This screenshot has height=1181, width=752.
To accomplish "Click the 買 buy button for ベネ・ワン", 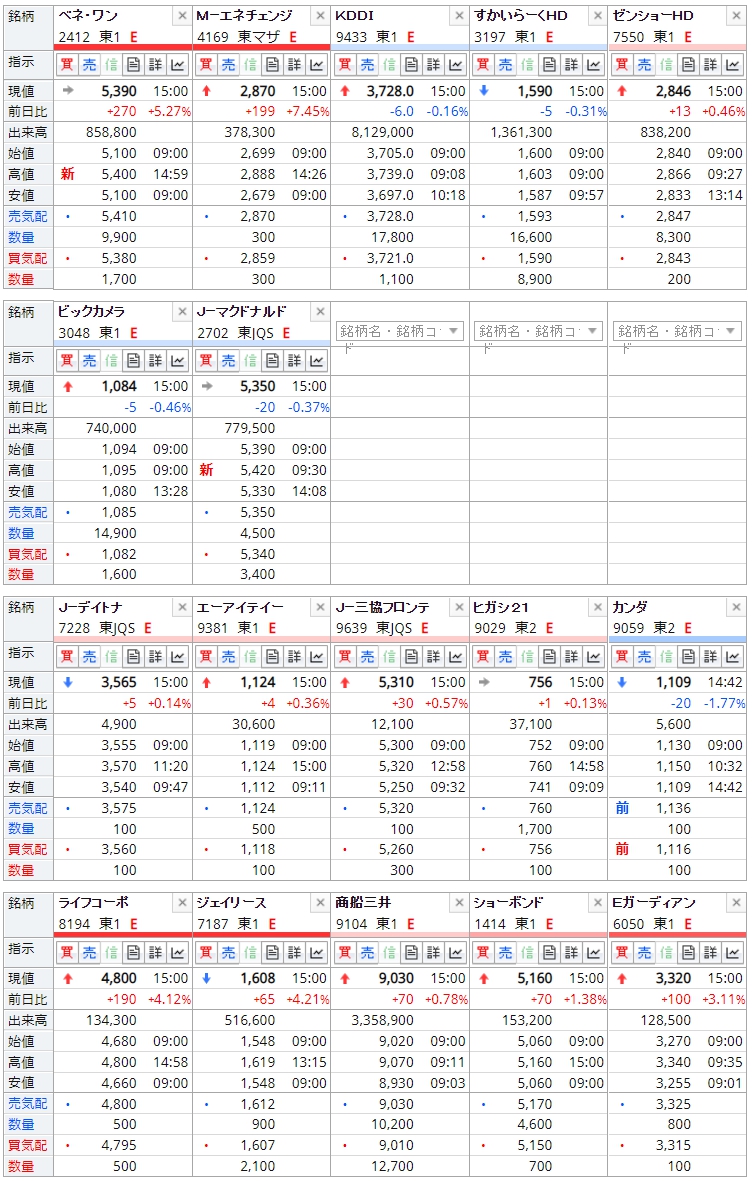I will point(67,65).
